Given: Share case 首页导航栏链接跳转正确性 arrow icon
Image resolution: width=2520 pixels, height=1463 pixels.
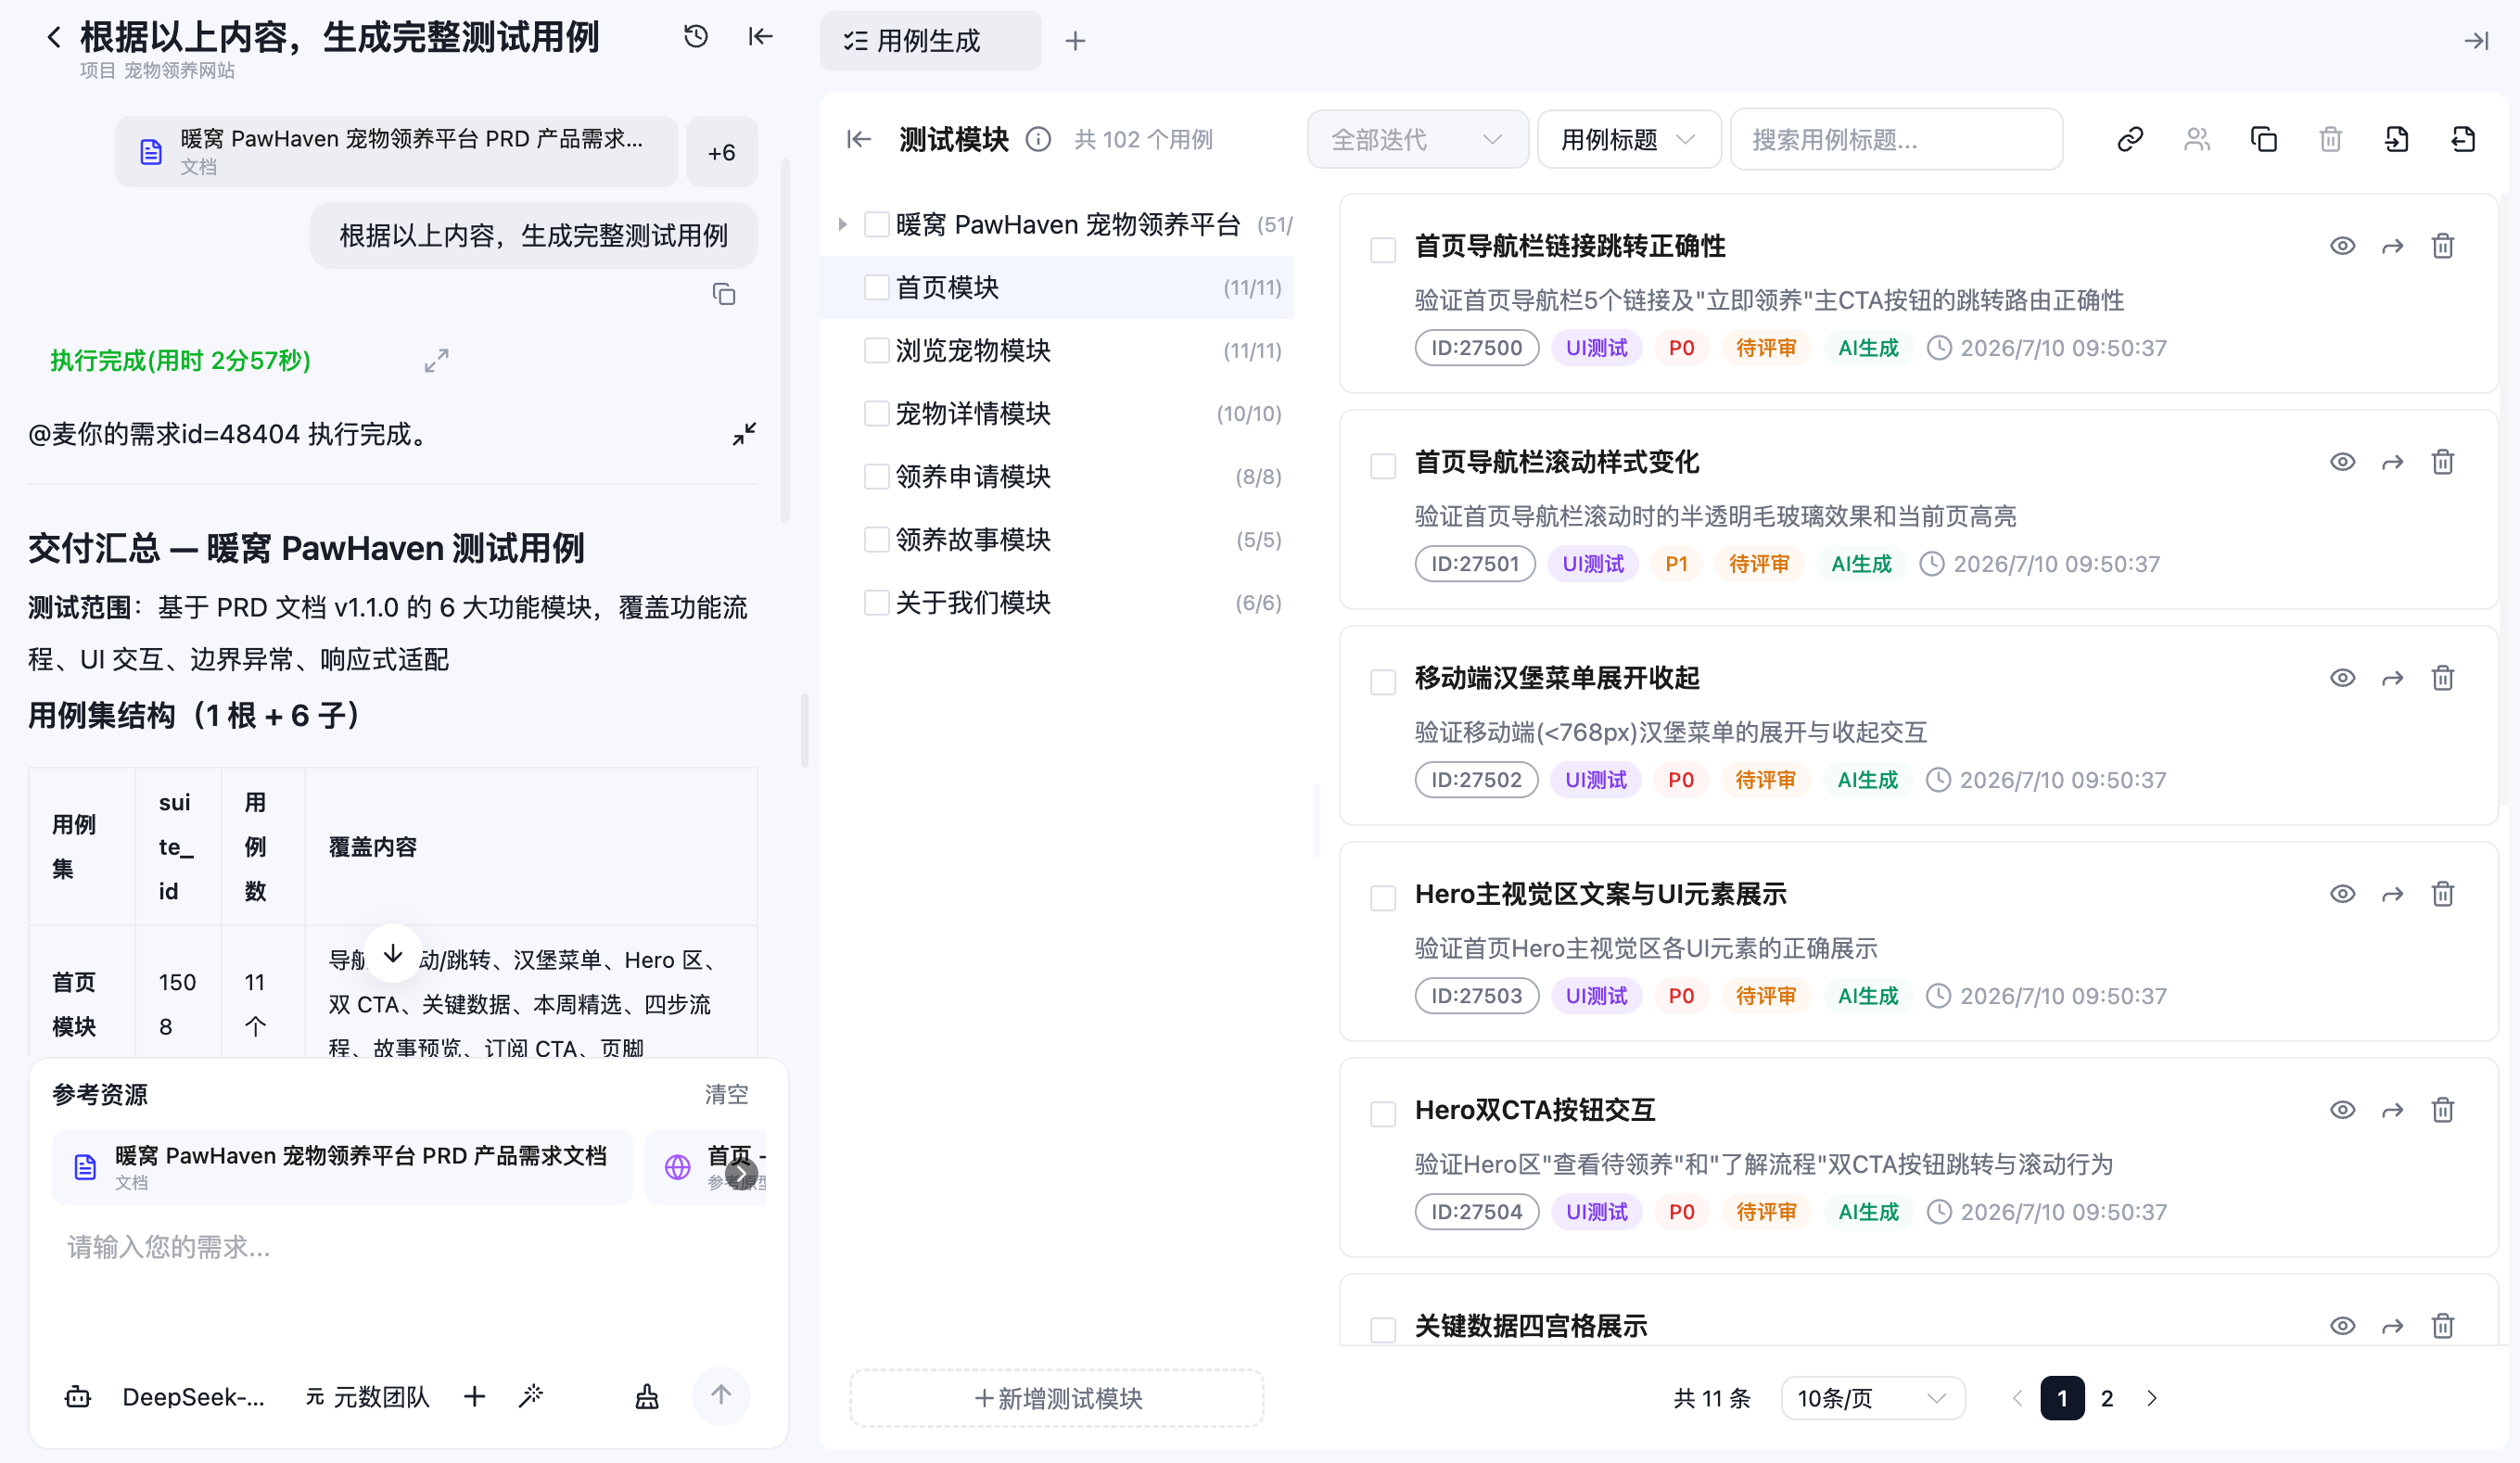Looking at the screenshot, I should [2393, 247].
